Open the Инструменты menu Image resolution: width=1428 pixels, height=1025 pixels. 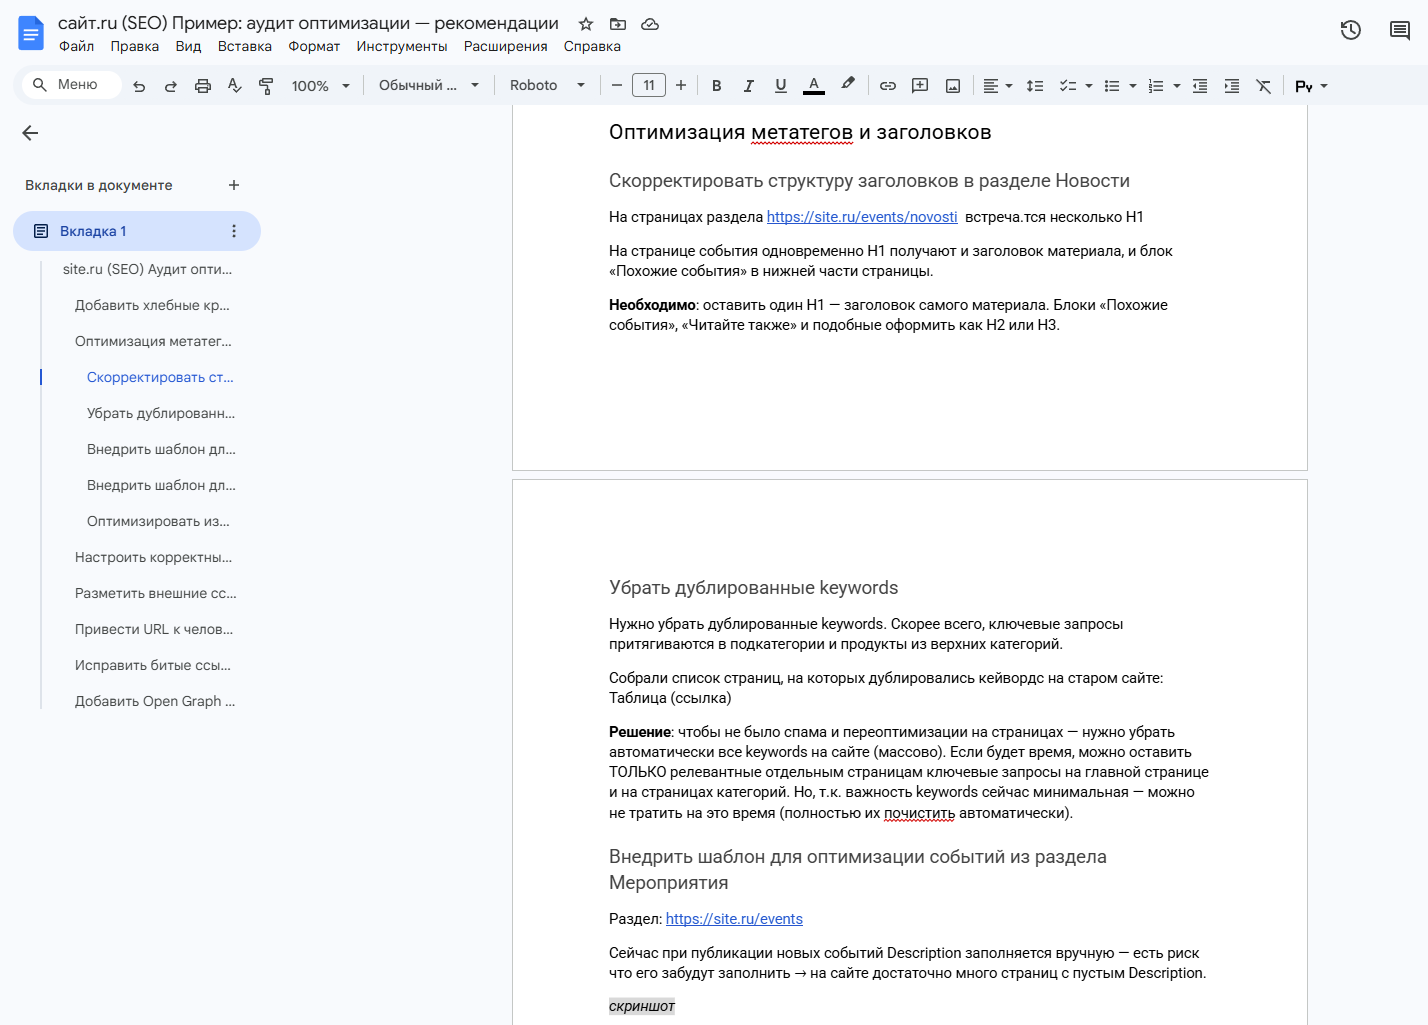click(x=401, y=46)
